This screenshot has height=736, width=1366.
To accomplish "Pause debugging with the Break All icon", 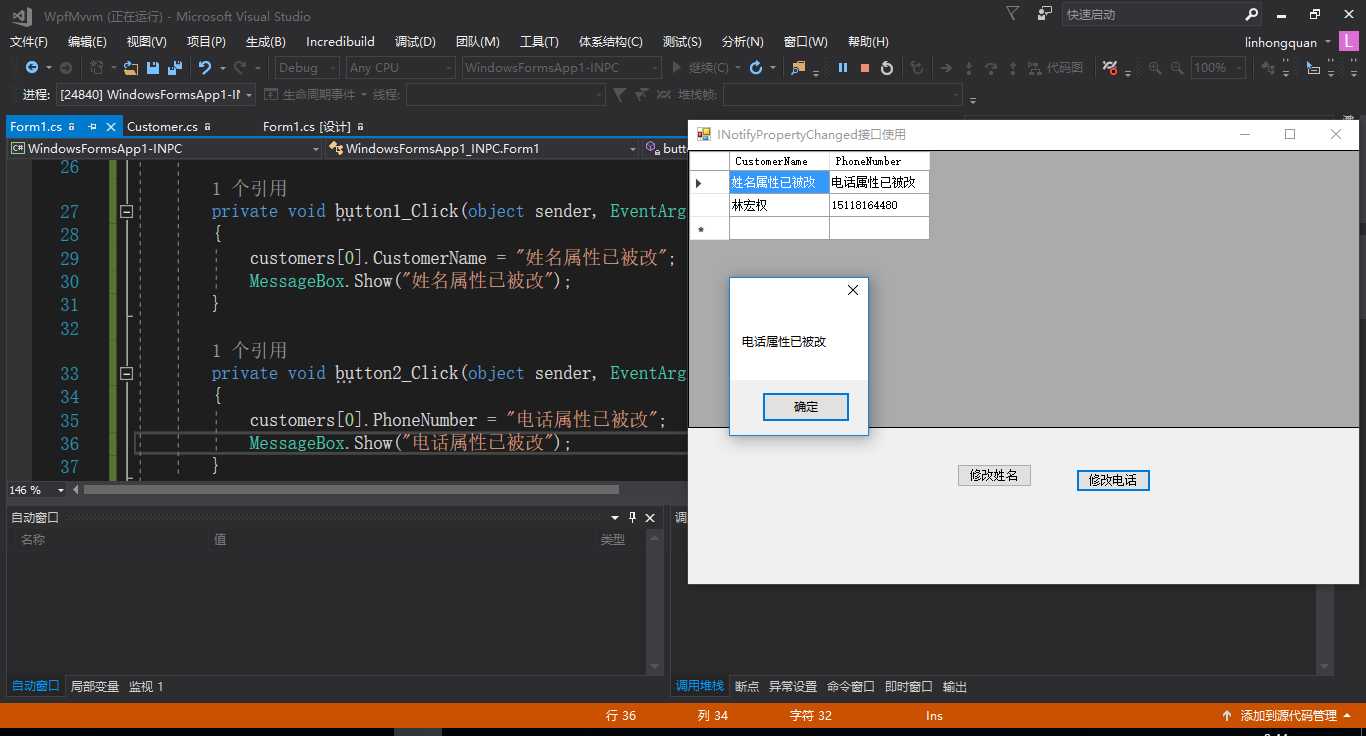I will [843, 68].
